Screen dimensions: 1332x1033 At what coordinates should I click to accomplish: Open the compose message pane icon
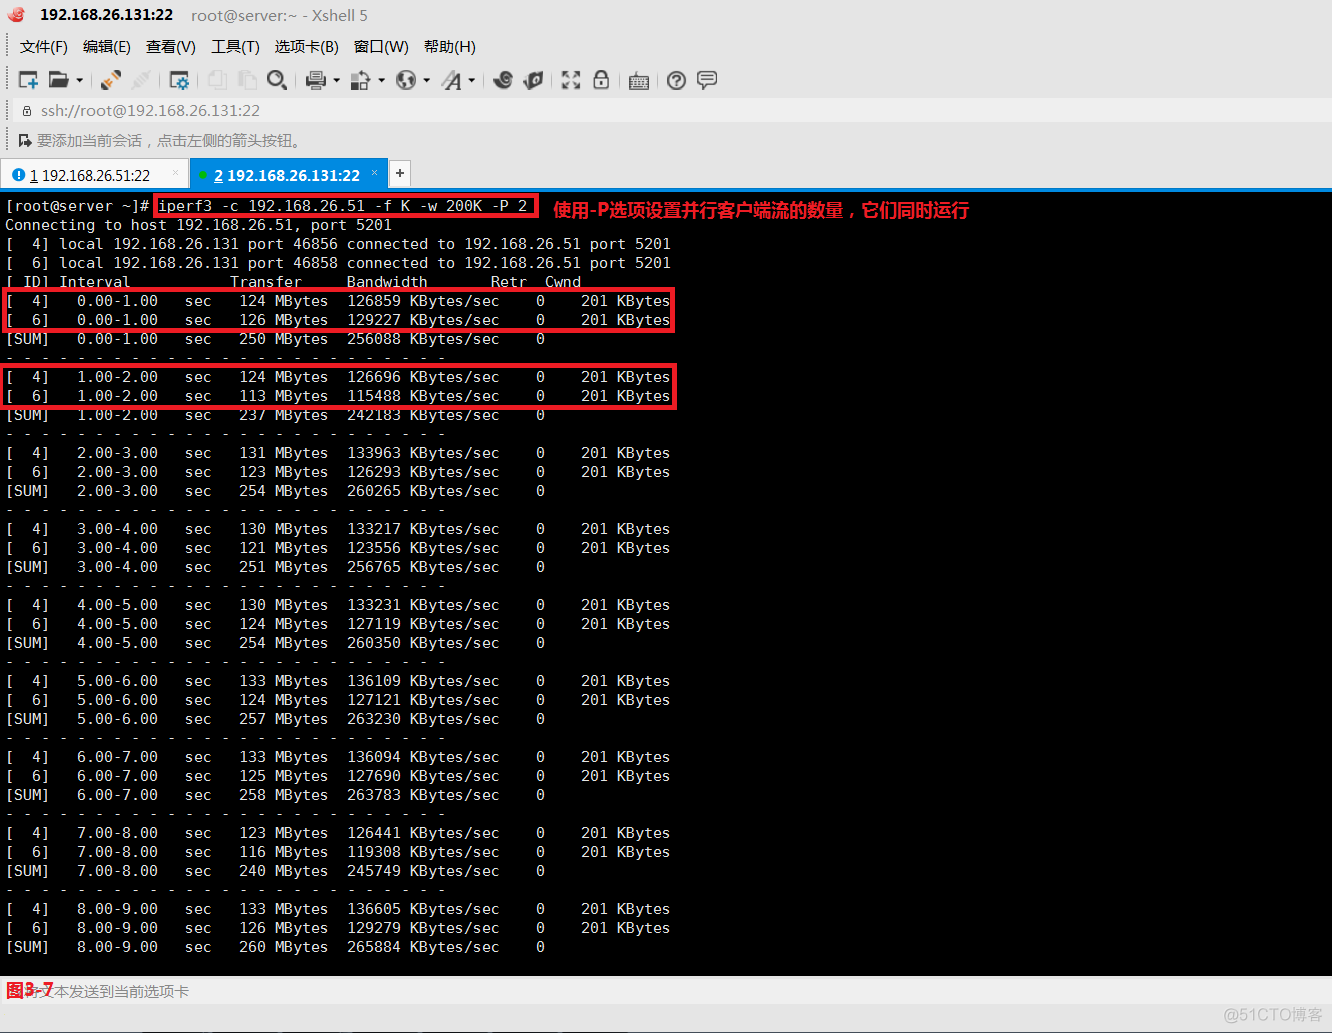(707, 80)
